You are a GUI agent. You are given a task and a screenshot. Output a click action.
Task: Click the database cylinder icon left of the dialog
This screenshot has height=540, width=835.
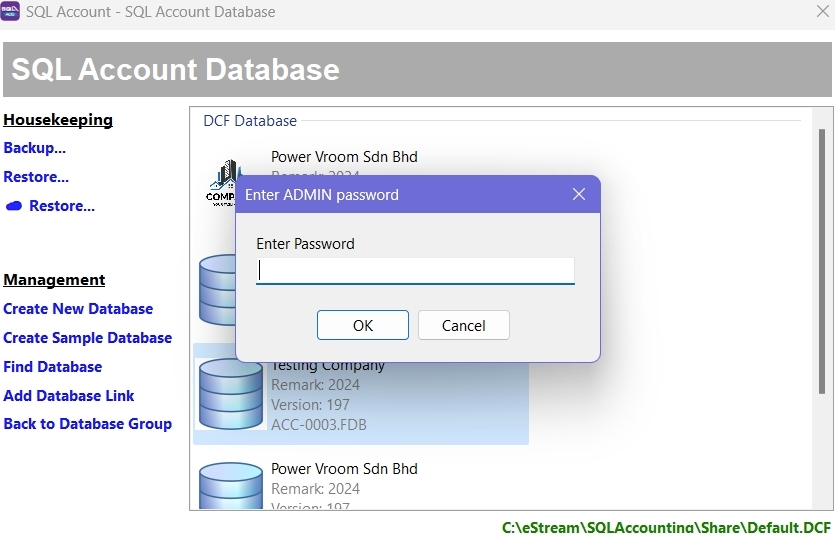click(215, 289)
